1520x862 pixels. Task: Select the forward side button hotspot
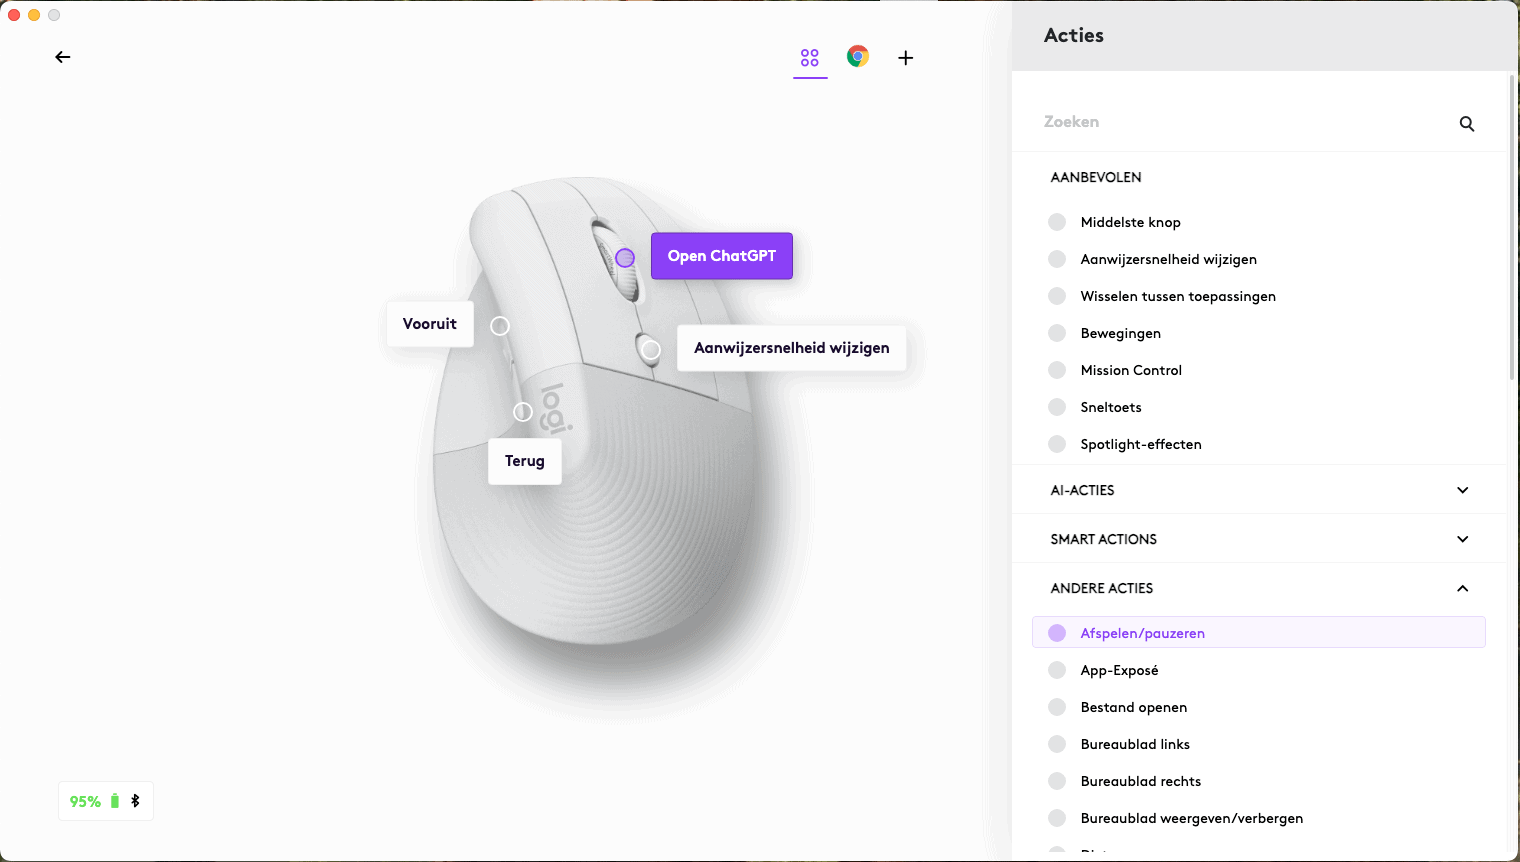[500, 326]
